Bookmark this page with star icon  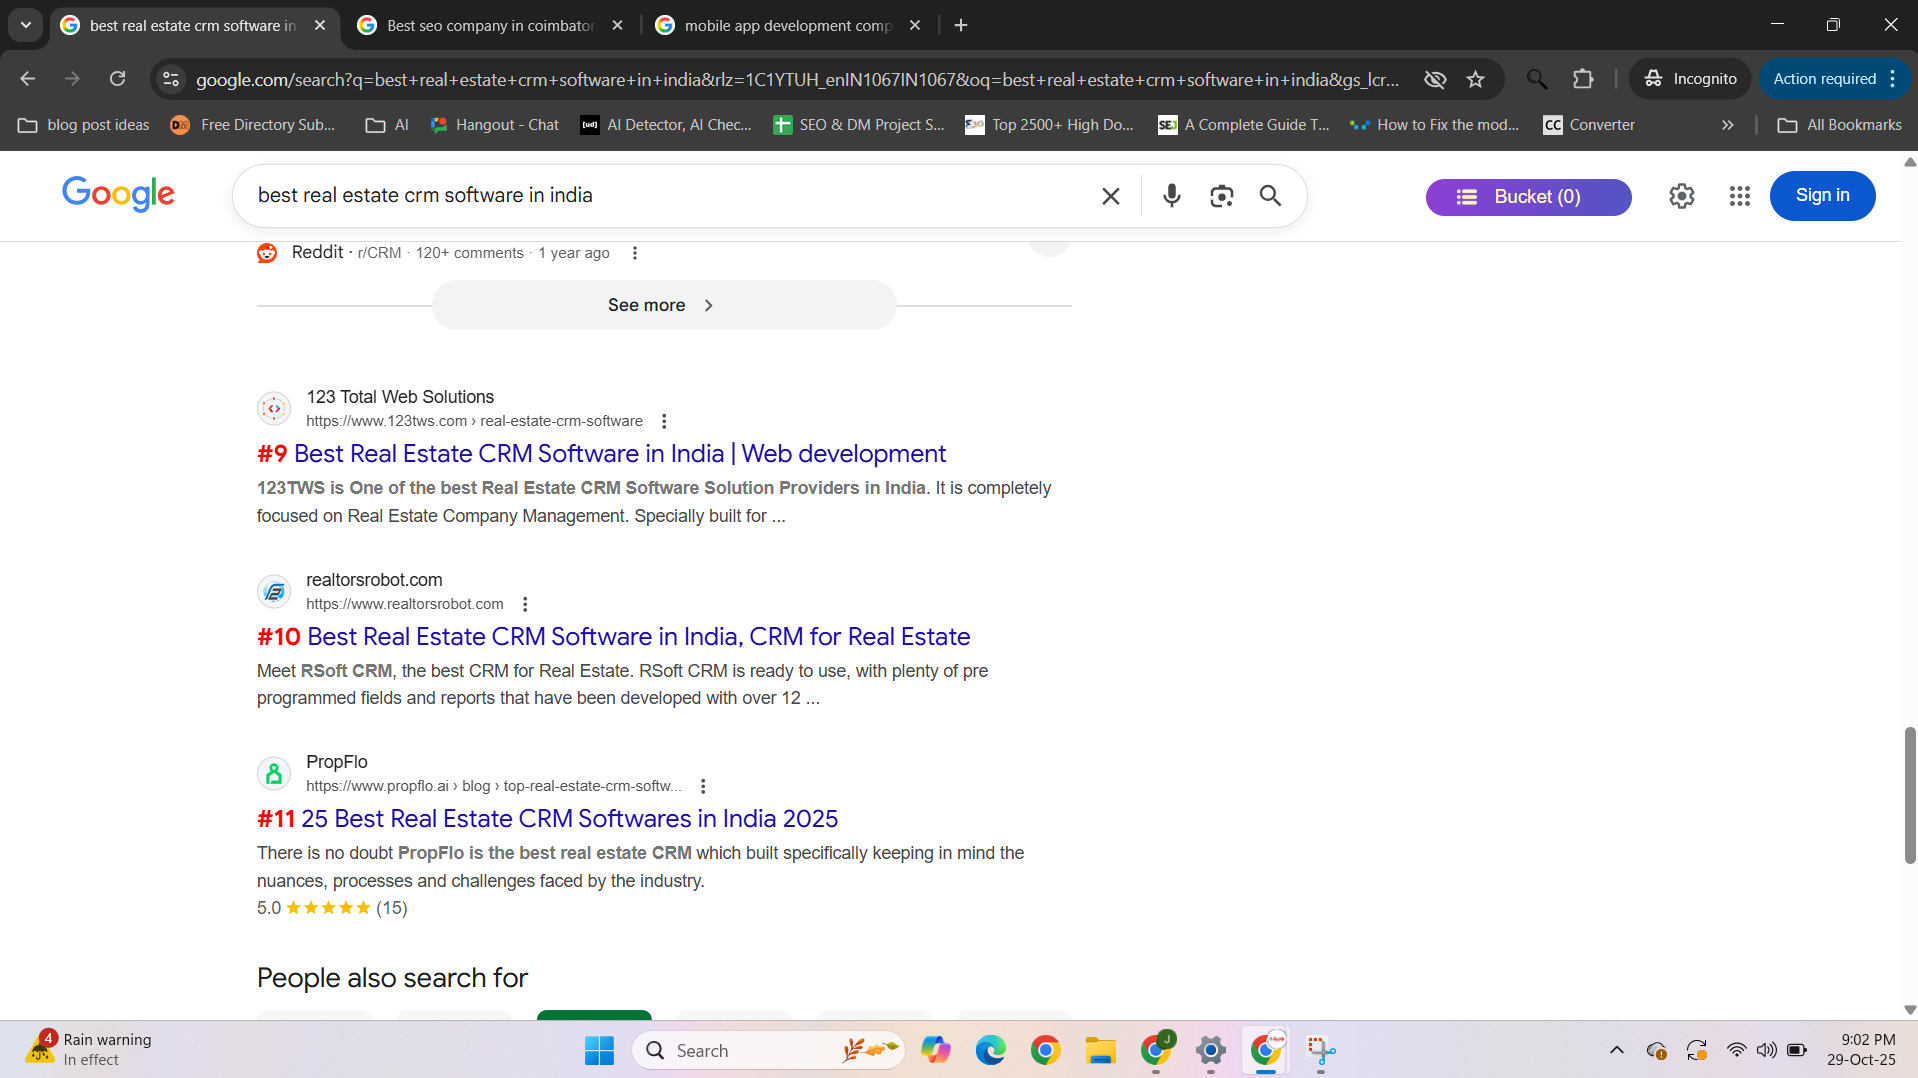click(x=1475, y=79)
